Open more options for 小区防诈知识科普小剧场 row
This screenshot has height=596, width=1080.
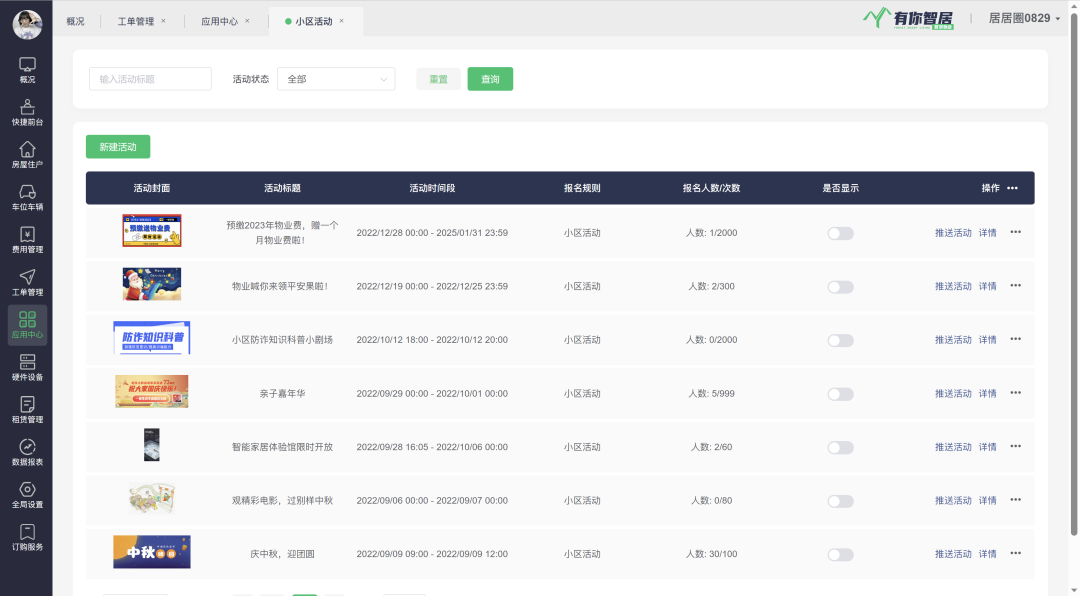(x=1015, y=339)
